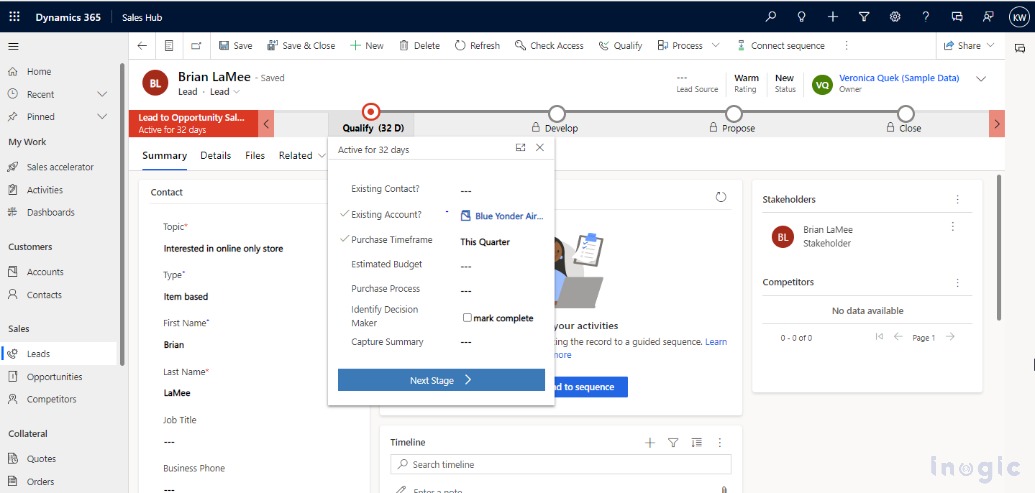Open the KW user account avatar
1035x493 pixels.
(1018, 17)
